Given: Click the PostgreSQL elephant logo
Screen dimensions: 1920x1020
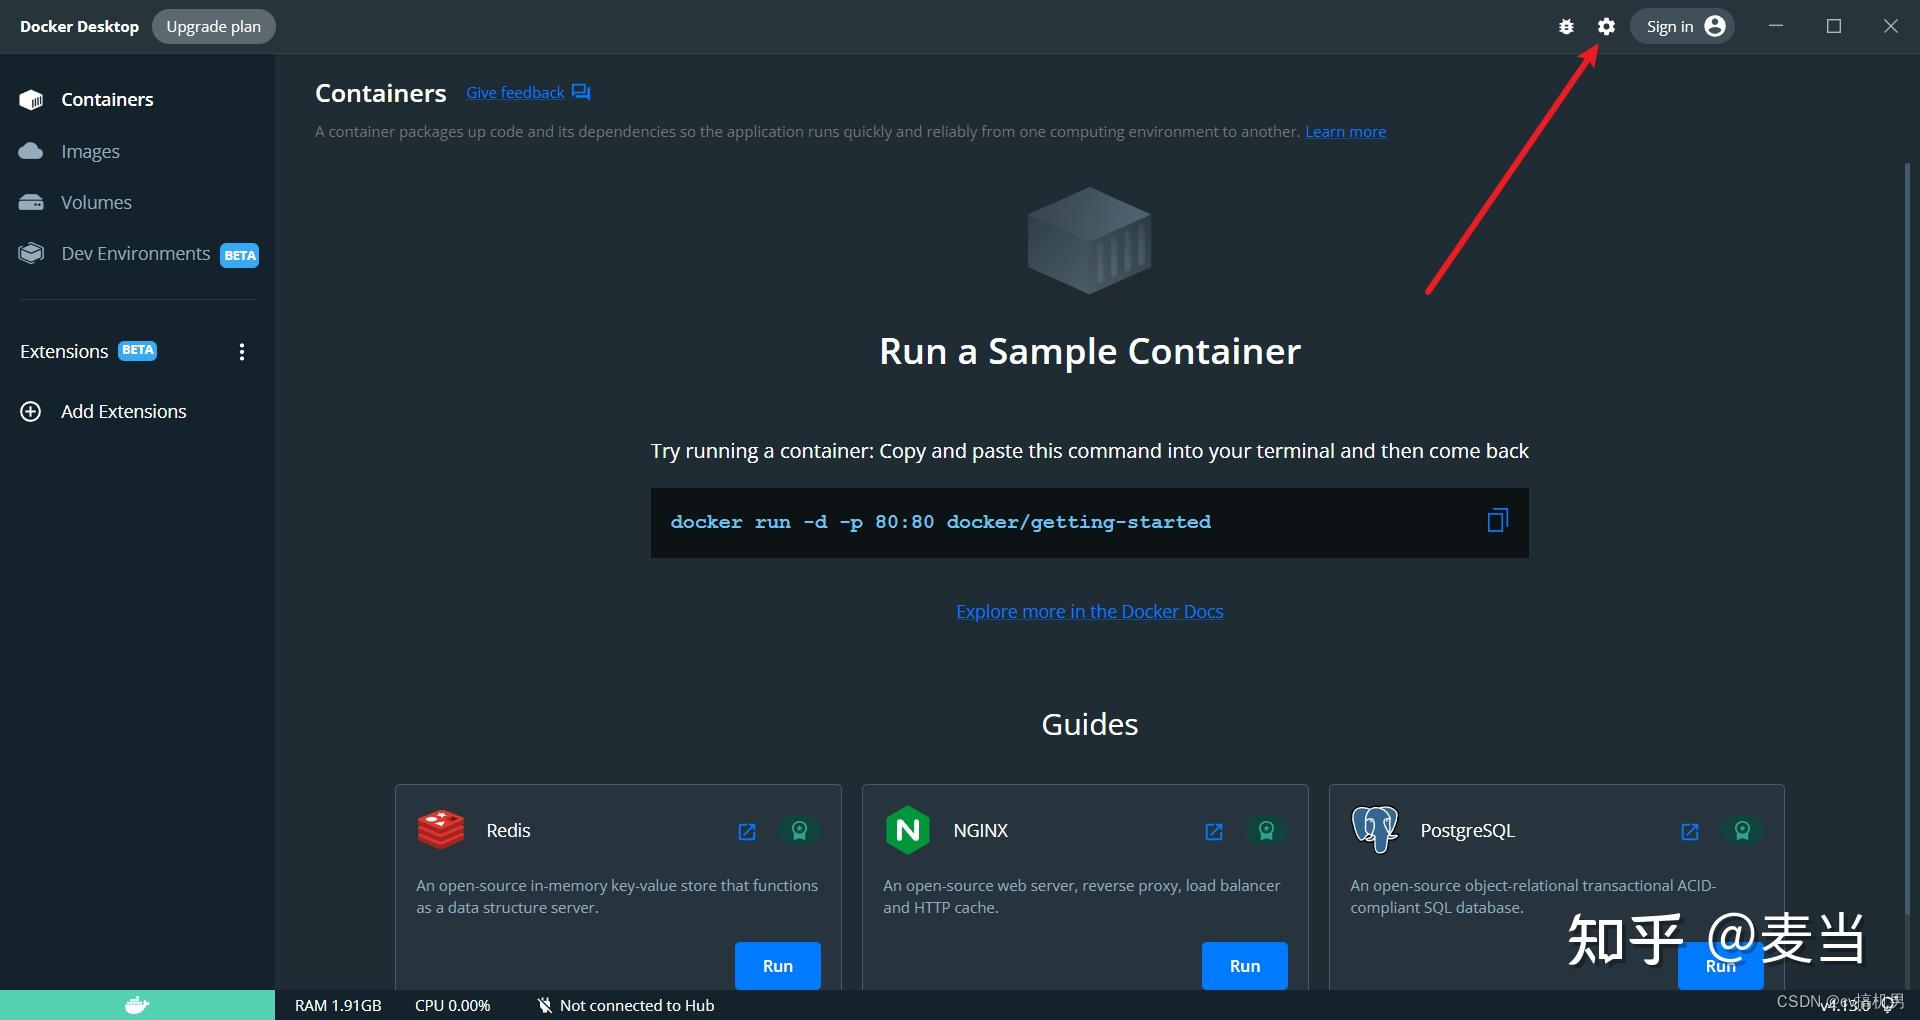Looking at the screenshot, I should coord(1375,830).
